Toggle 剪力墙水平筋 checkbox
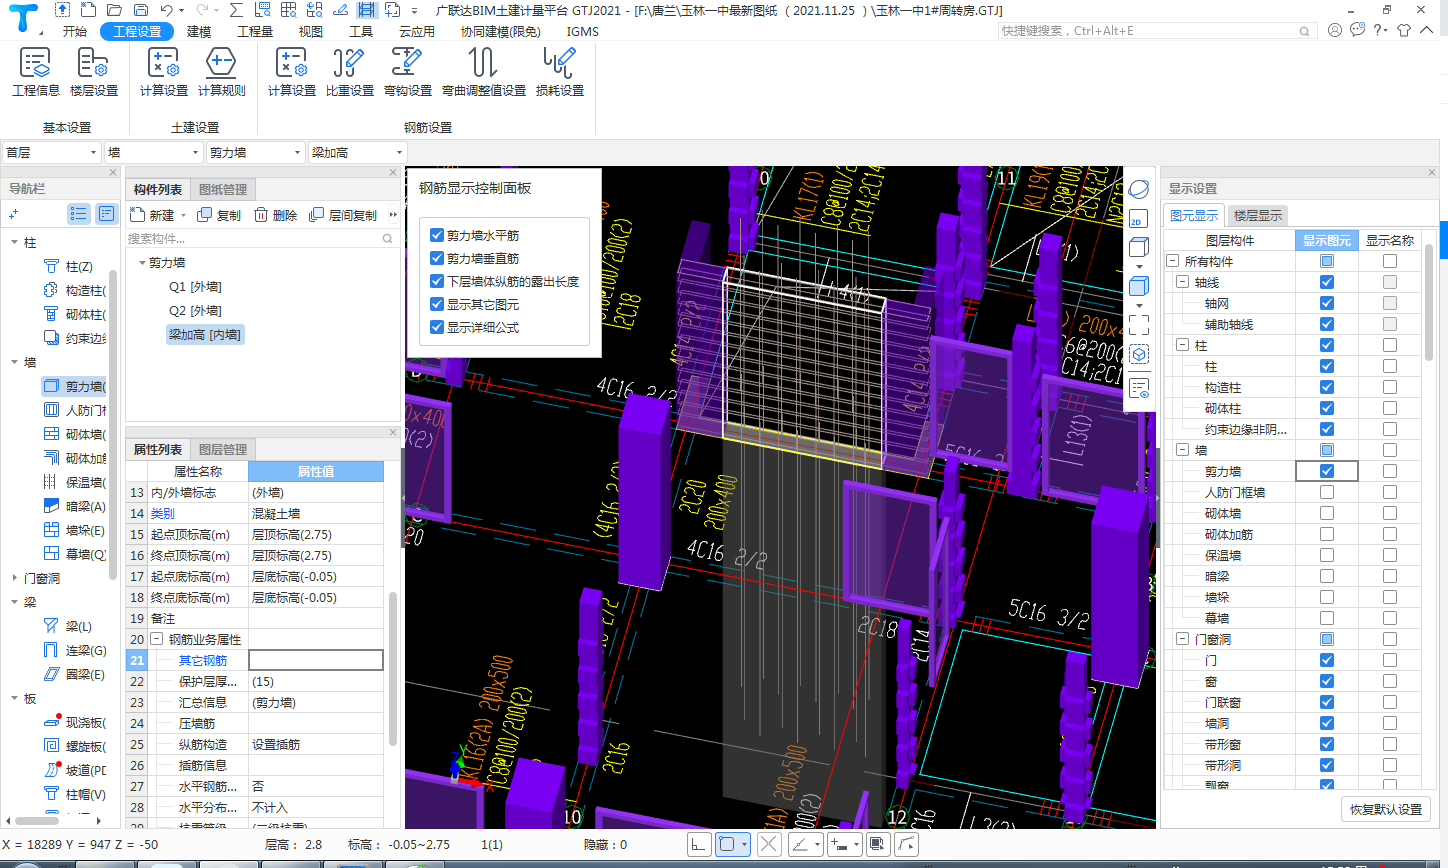Screen dimensions: 1448x868 pos(437,235)
